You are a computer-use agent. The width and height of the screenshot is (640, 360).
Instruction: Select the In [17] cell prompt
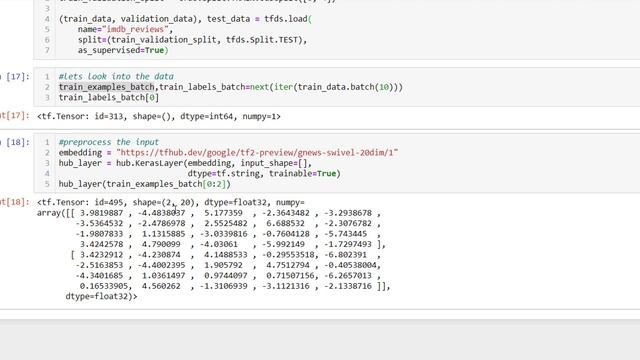[x=15, y=77]
